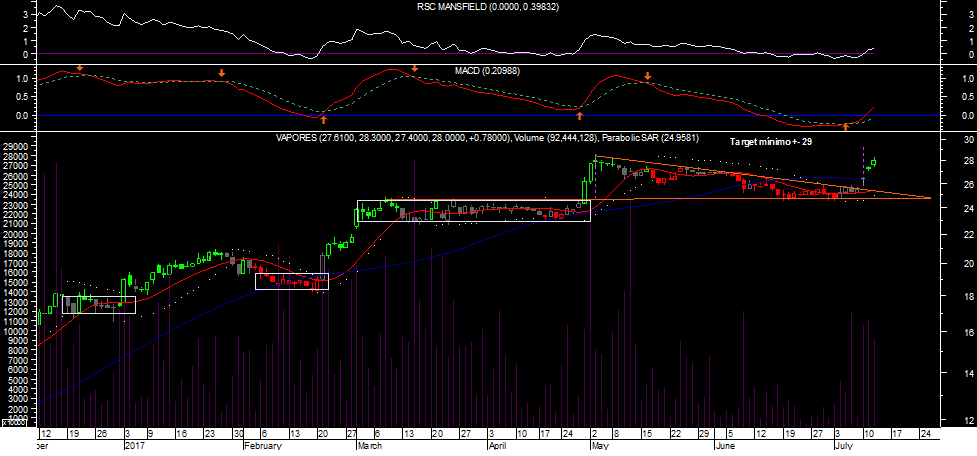977x456 pixels.
Task: Click the 14 value on the right price axis
Action: click(969, 373)
